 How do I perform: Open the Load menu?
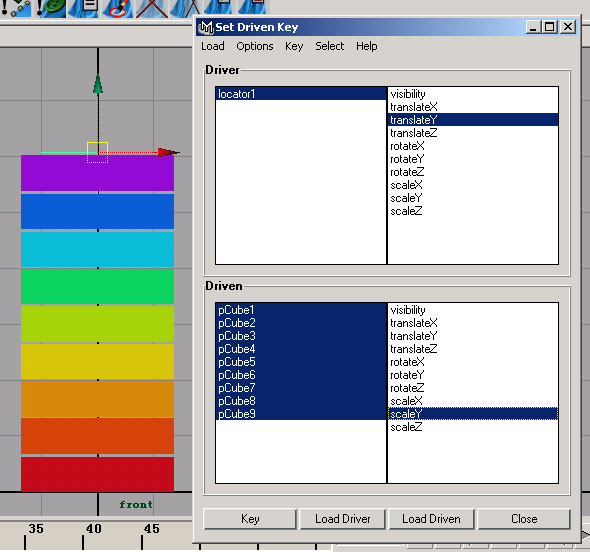pyautogui.click(x=213, y=46)
